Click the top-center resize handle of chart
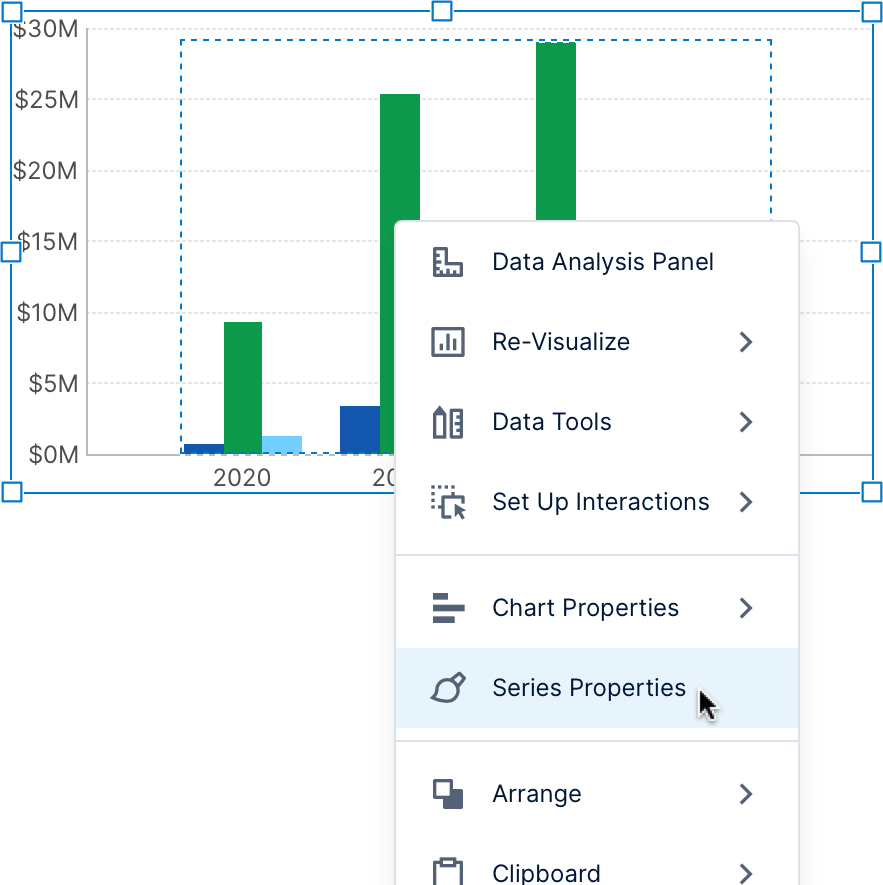 [x=441, y=11]
